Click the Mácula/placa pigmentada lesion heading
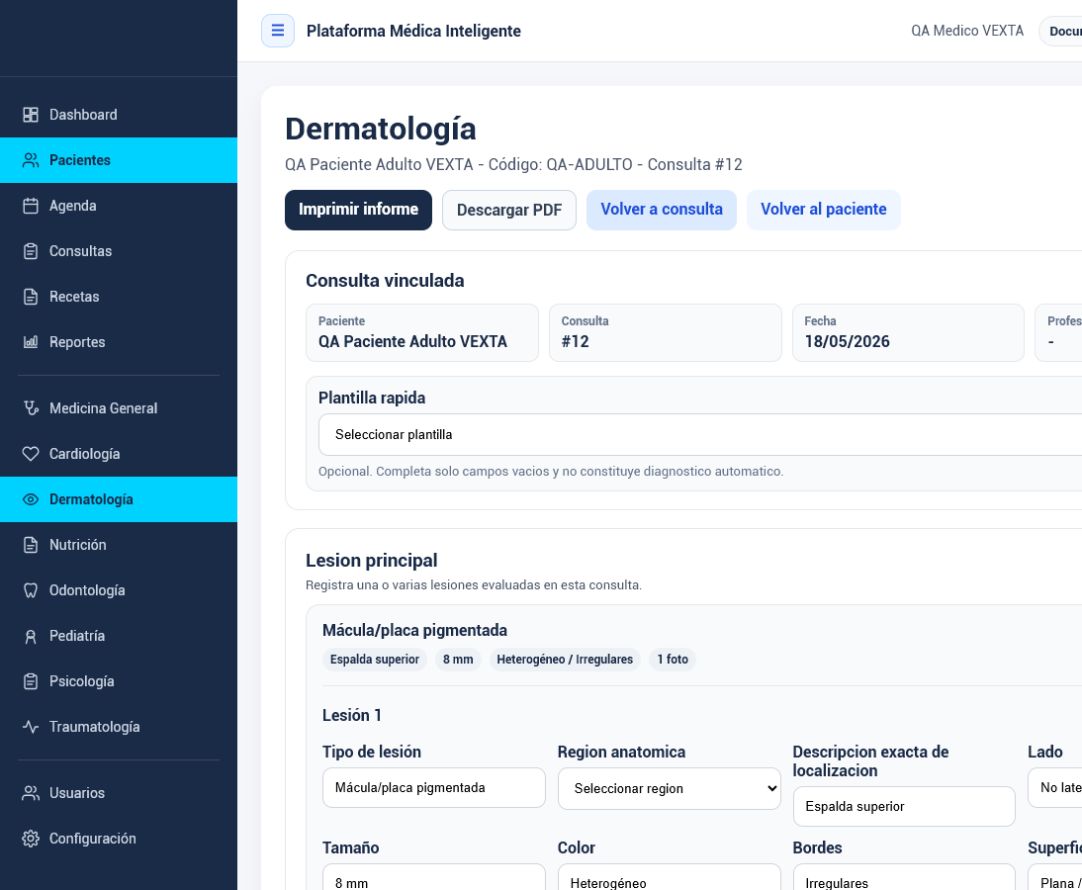 coord(415,630)
